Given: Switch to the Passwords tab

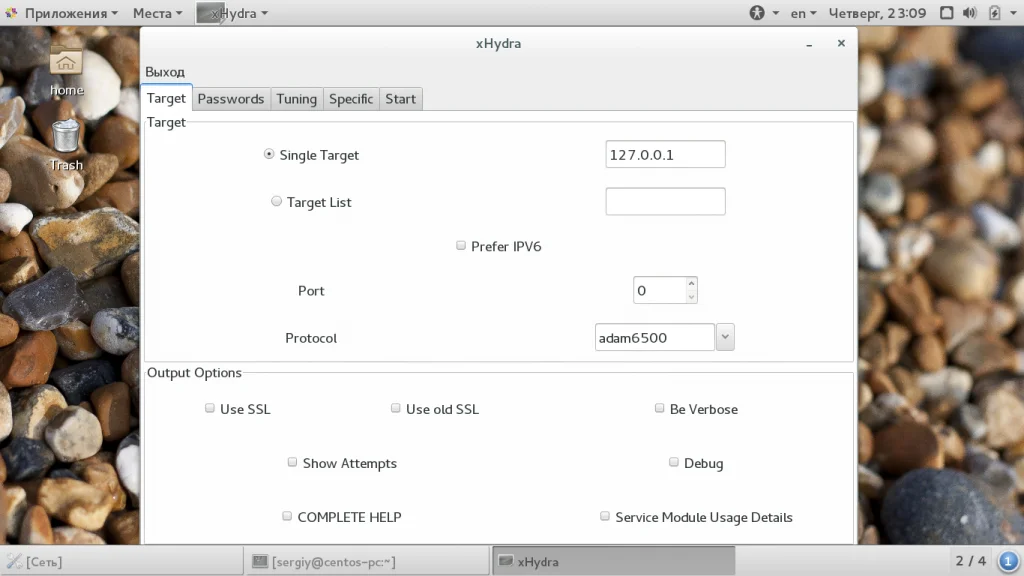Looking at the screenshot, I should click(231, 99).
